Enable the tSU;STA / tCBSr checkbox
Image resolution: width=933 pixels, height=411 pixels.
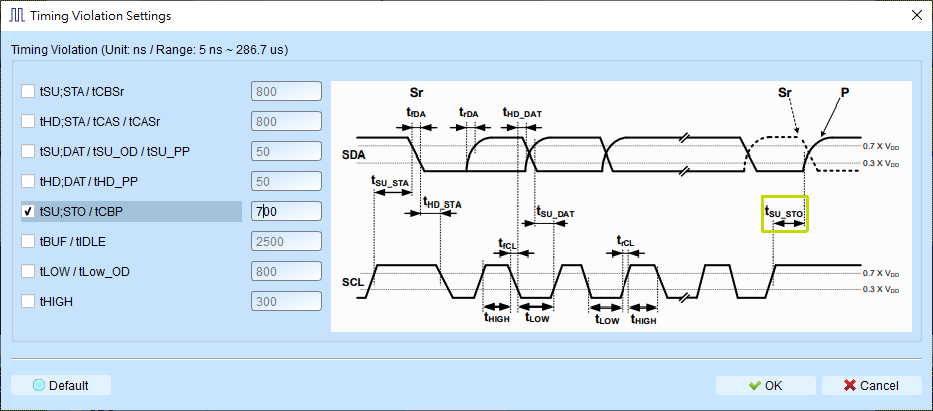[x=28, y=92]
